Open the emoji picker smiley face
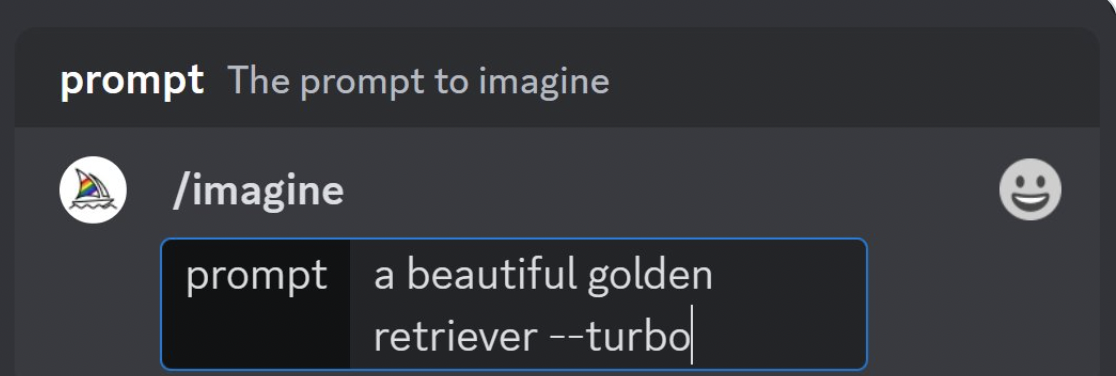 [1030, 189]
